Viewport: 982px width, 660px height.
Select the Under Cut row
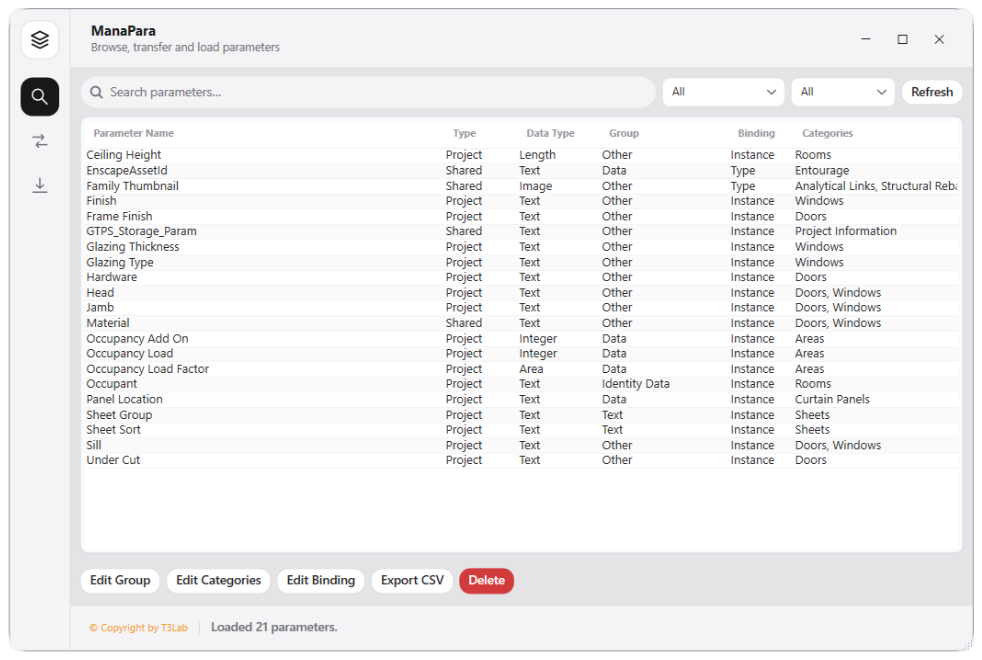[x=521, y=460]
